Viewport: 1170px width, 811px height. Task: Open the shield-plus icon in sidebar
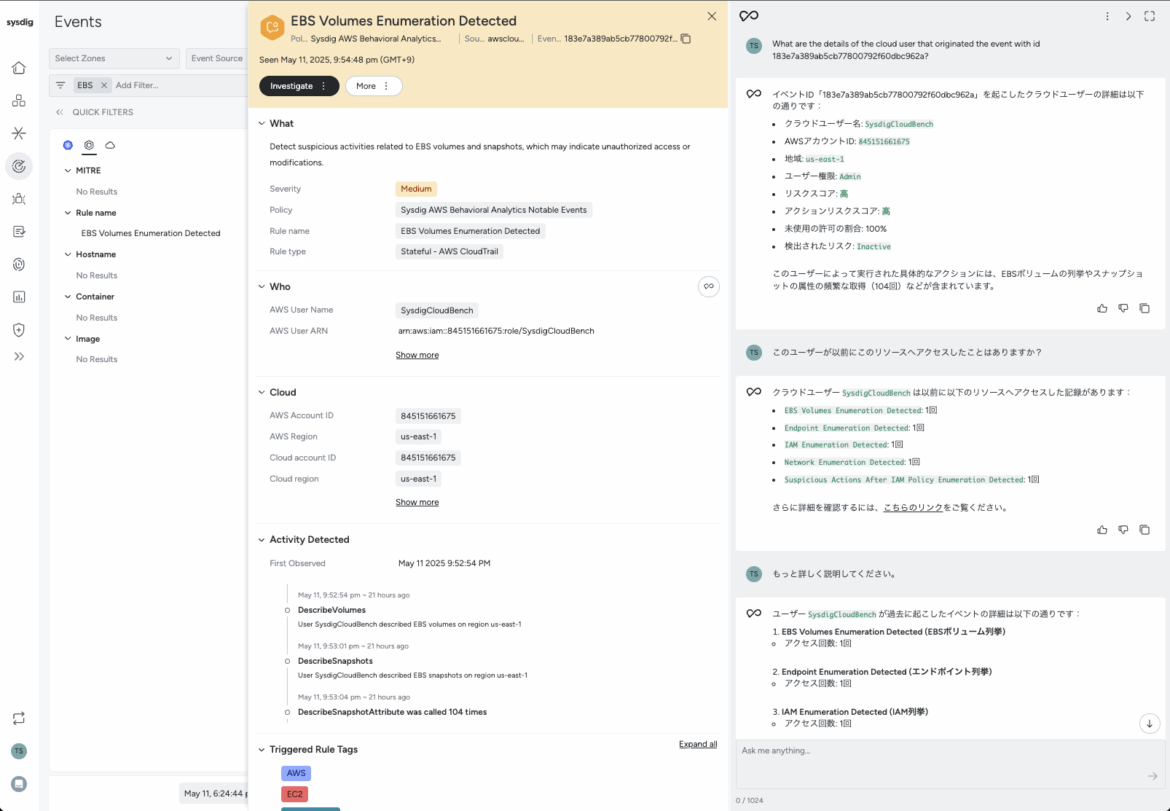19,330
